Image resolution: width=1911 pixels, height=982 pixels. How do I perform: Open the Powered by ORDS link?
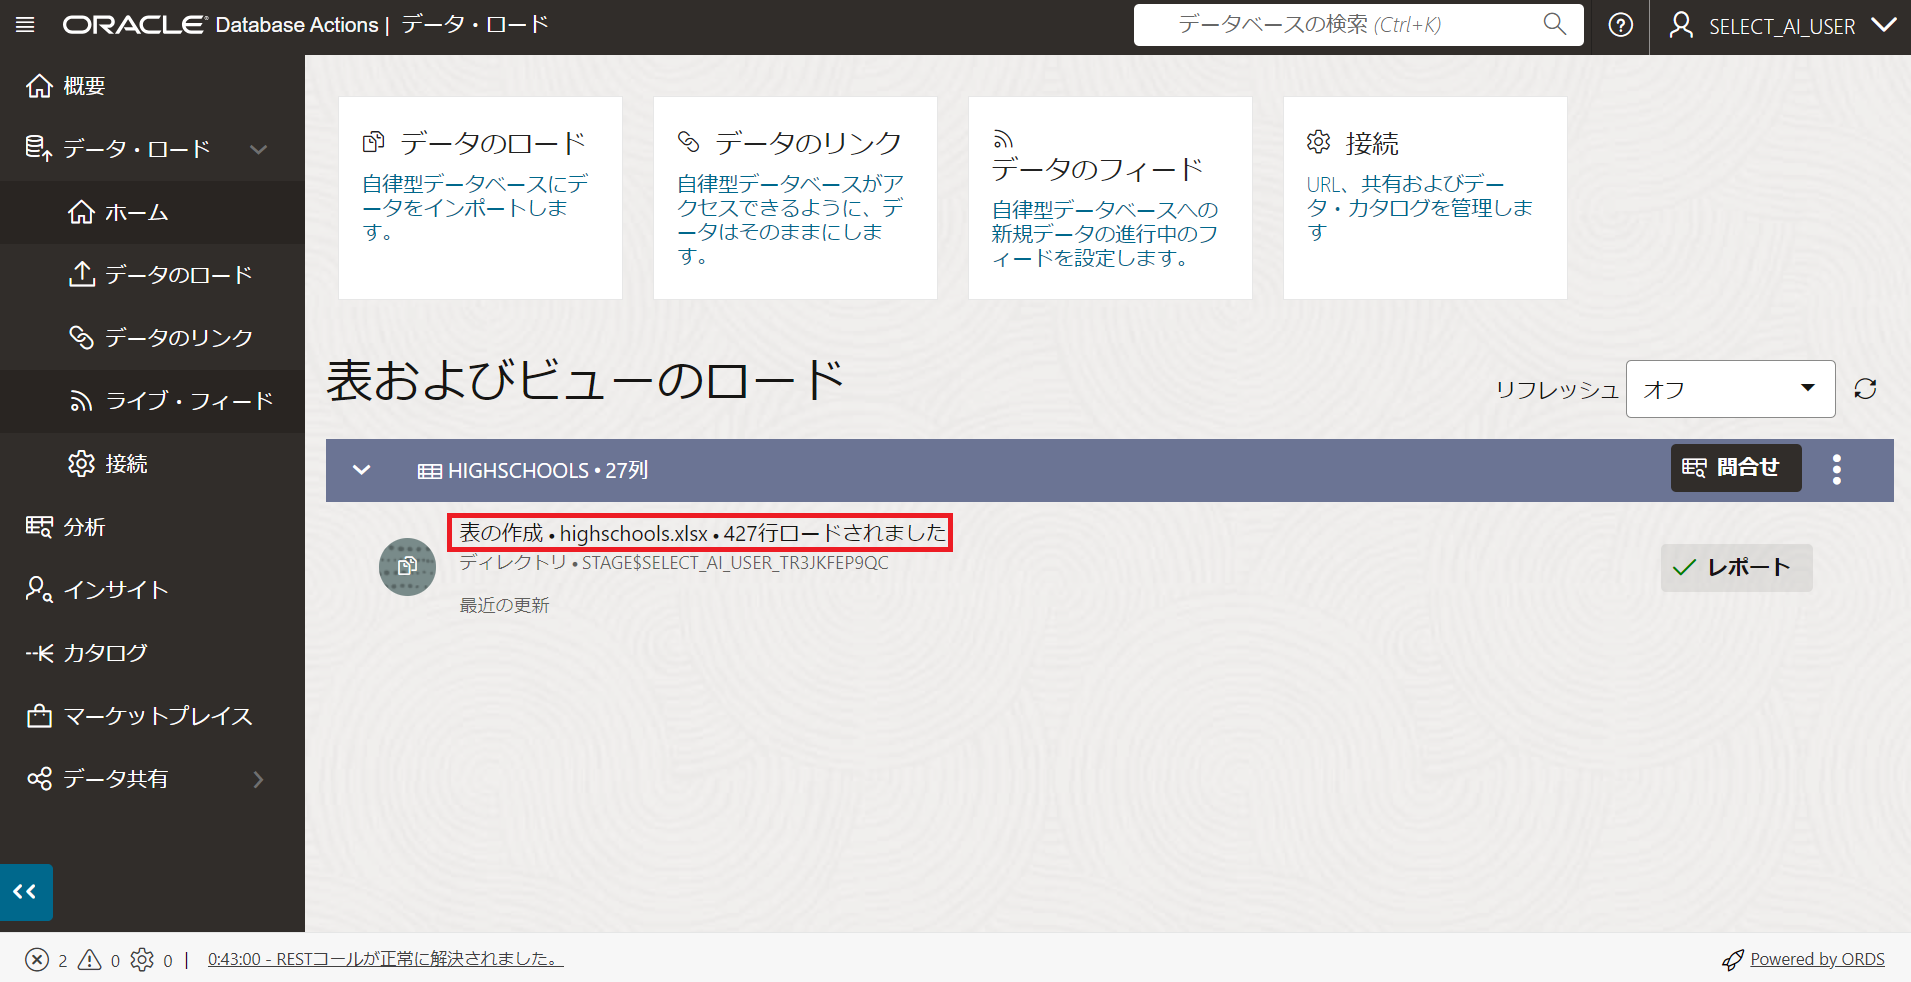point(1816,959)
